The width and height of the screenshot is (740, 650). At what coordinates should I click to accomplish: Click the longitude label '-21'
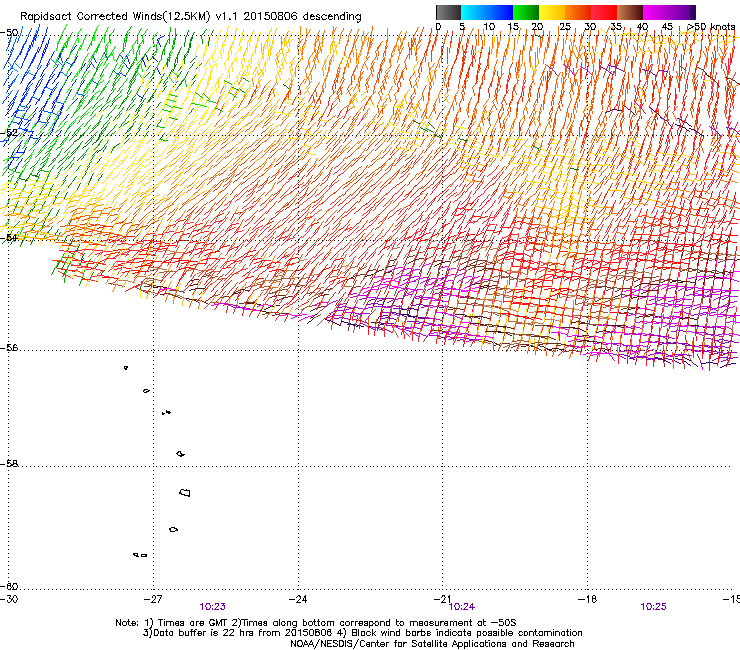point(442,599)
